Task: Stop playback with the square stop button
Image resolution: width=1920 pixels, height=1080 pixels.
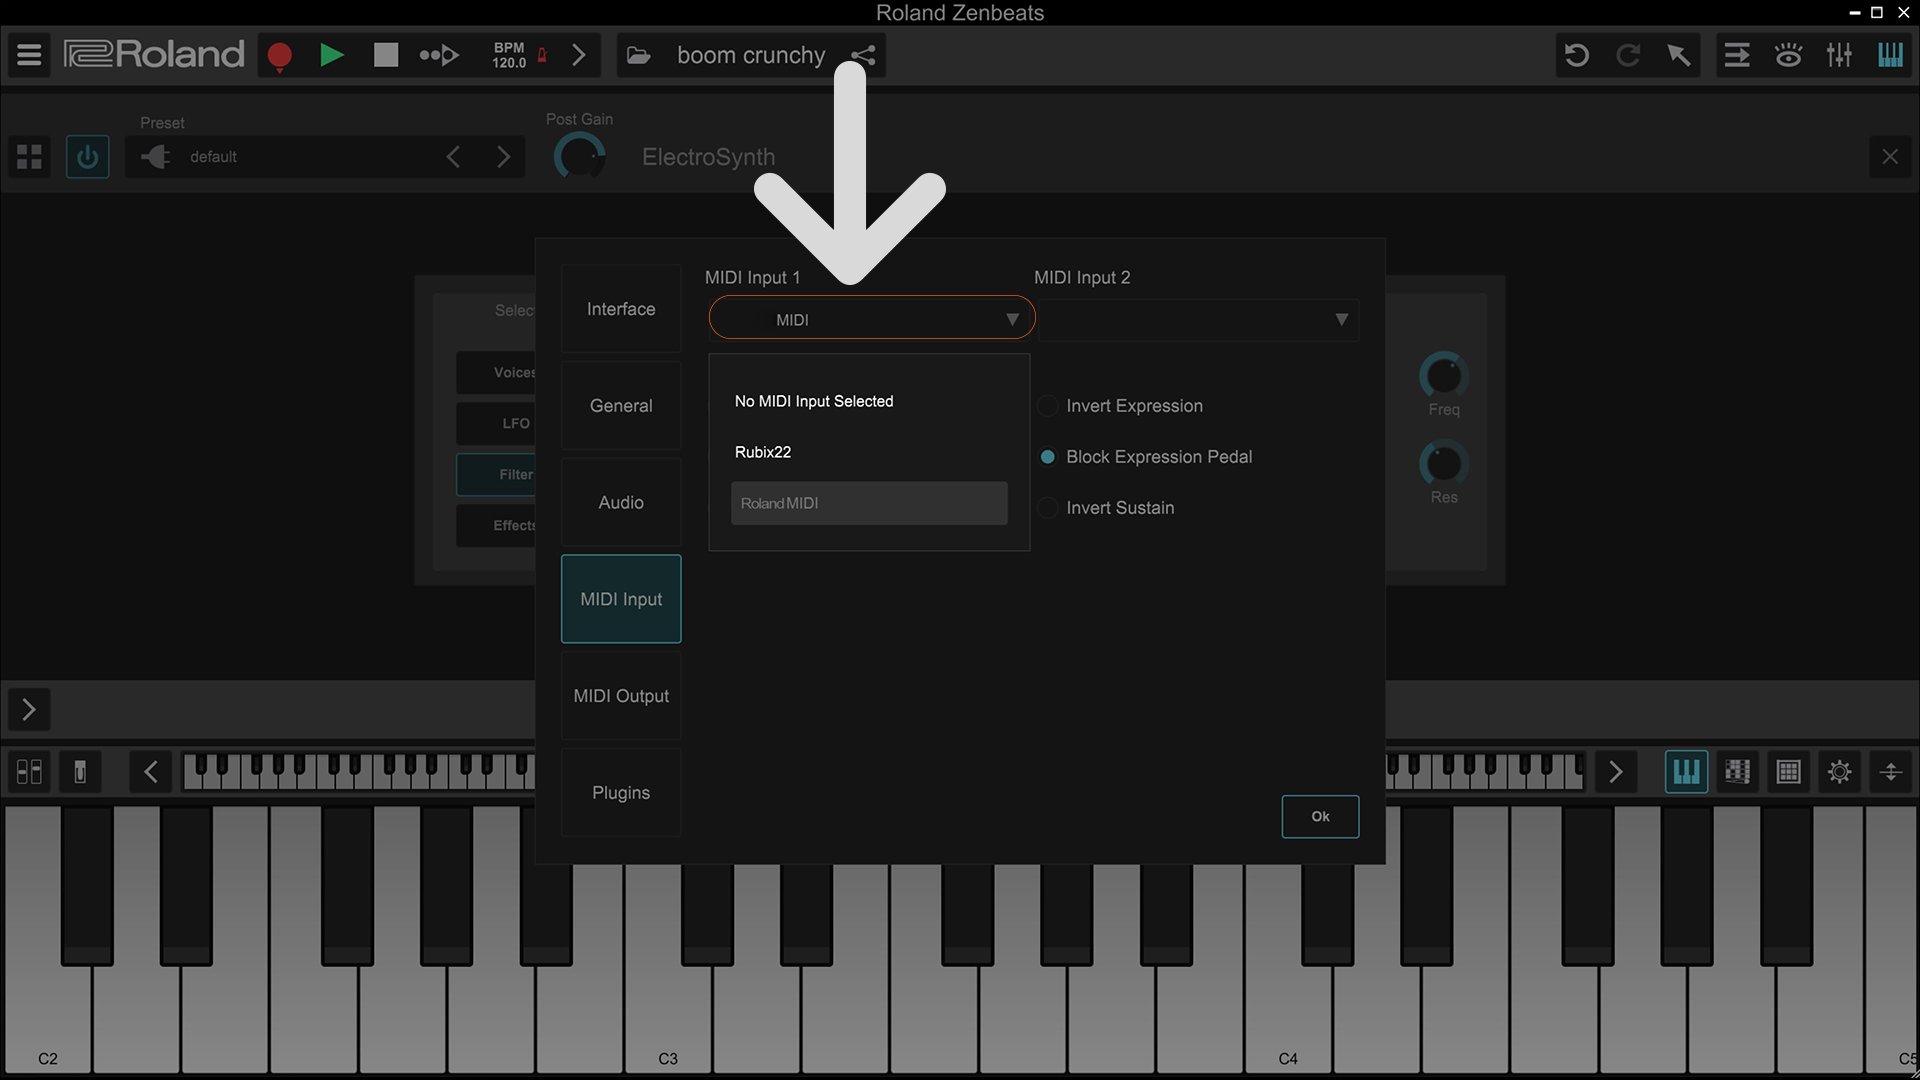Action: [x=385, y=55]
